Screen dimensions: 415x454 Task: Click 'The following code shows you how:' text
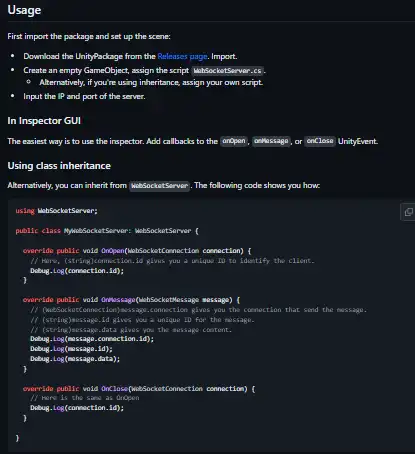(x=257, y=185)
